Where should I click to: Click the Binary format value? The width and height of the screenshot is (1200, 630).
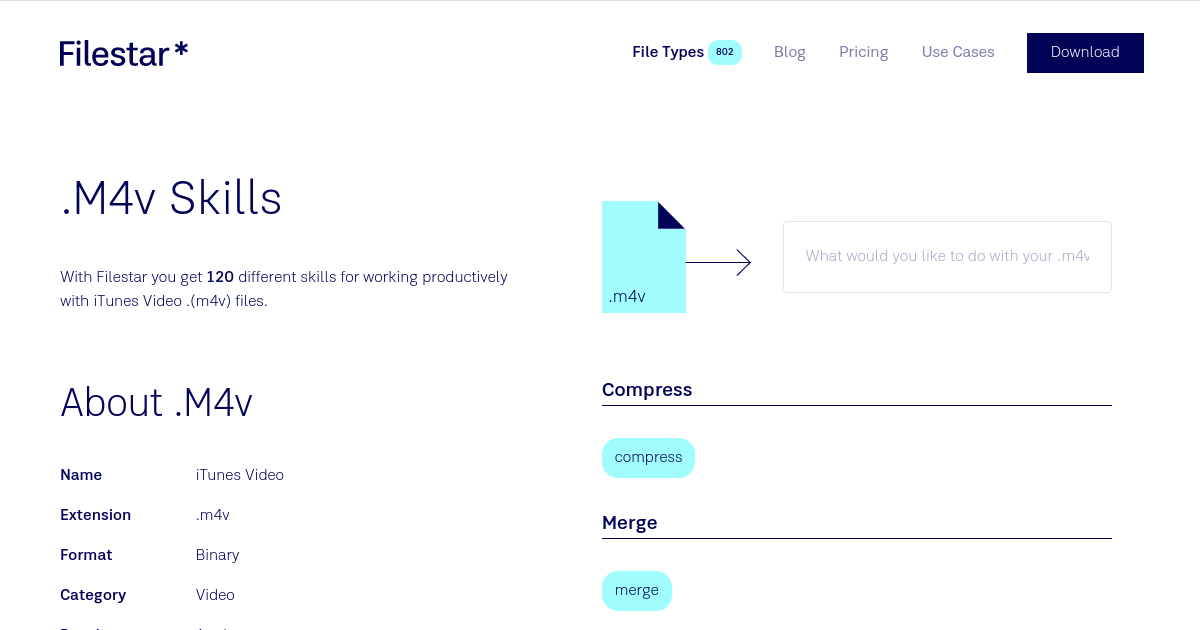[218, 555]
